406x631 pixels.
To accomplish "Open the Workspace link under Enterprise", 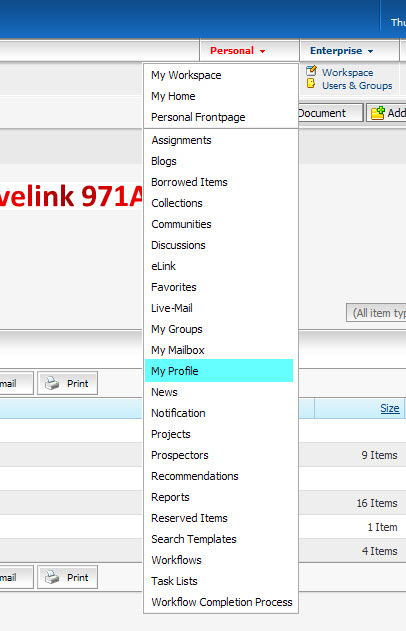I will (x=347, y=73).
